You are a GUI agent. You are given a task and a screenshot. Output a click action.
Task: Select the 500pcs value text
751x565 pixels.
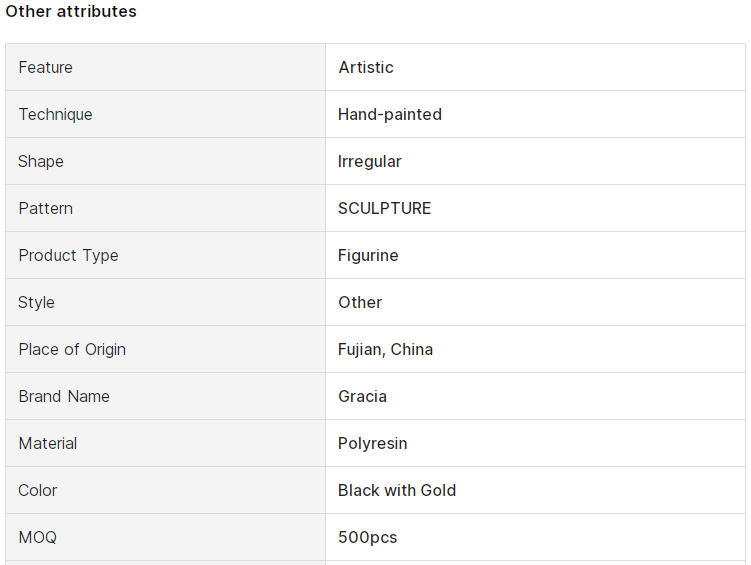[368, 537]
